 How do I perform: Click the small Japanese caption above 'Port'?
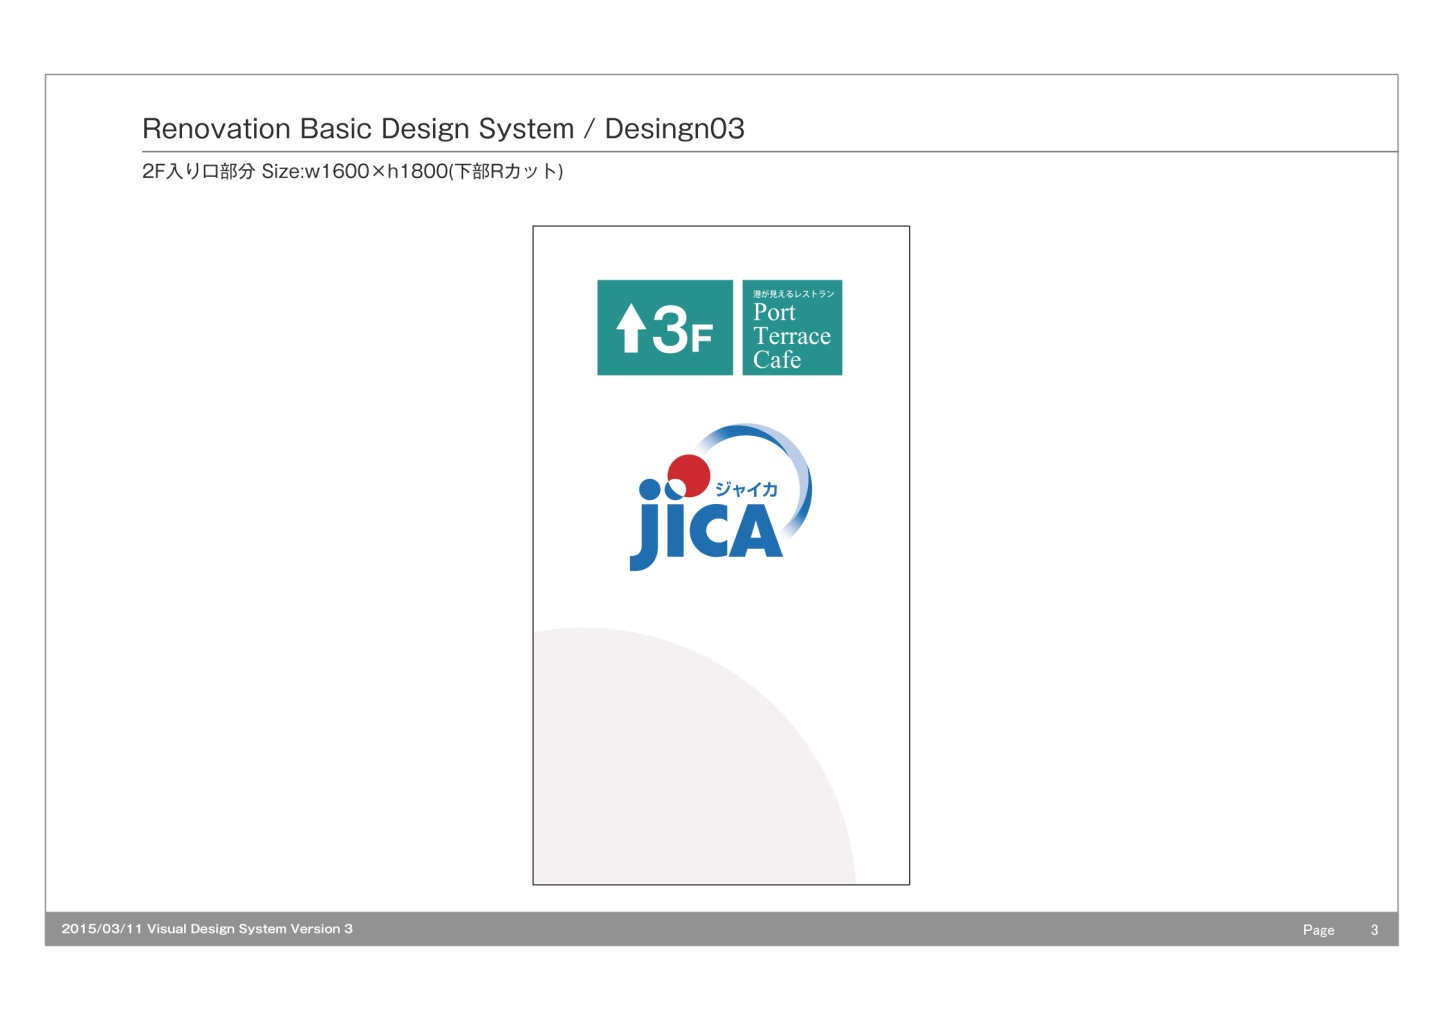(x=793, y=294)
